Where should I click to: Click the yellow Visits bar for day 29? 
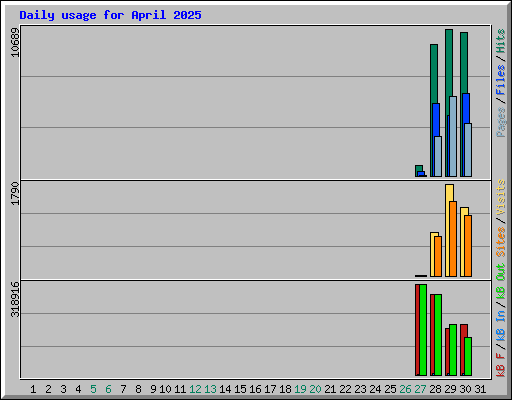pos(449,193)
